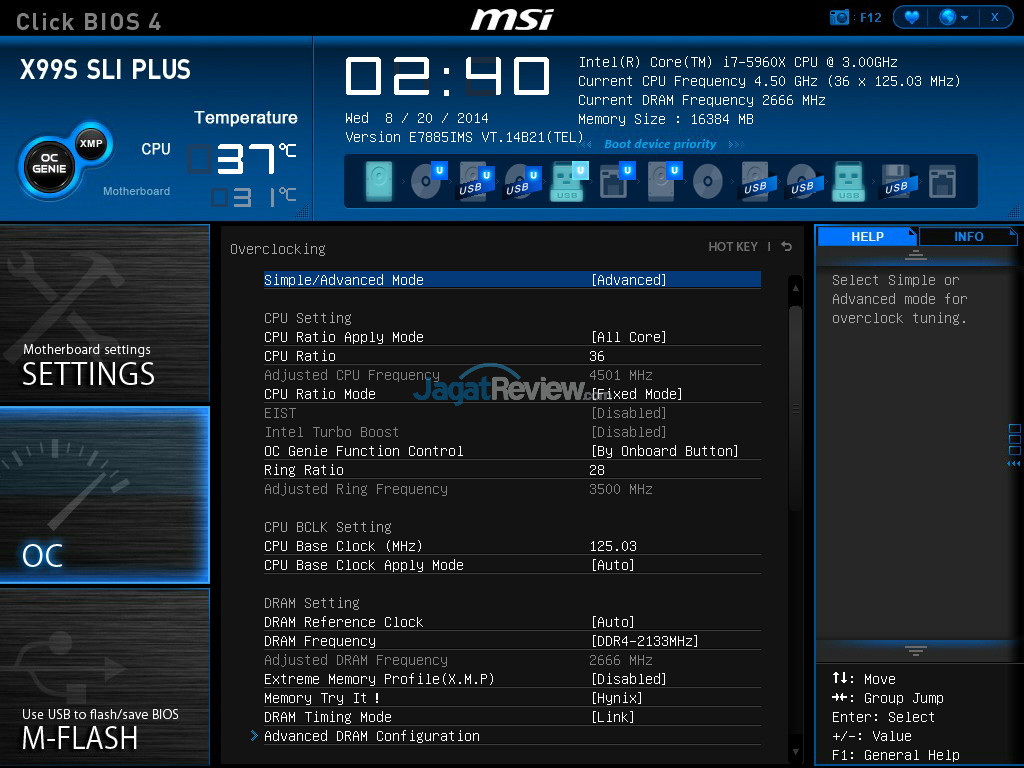Click the last network boot device icon
1024x768 pixels.
click(941, 181)
